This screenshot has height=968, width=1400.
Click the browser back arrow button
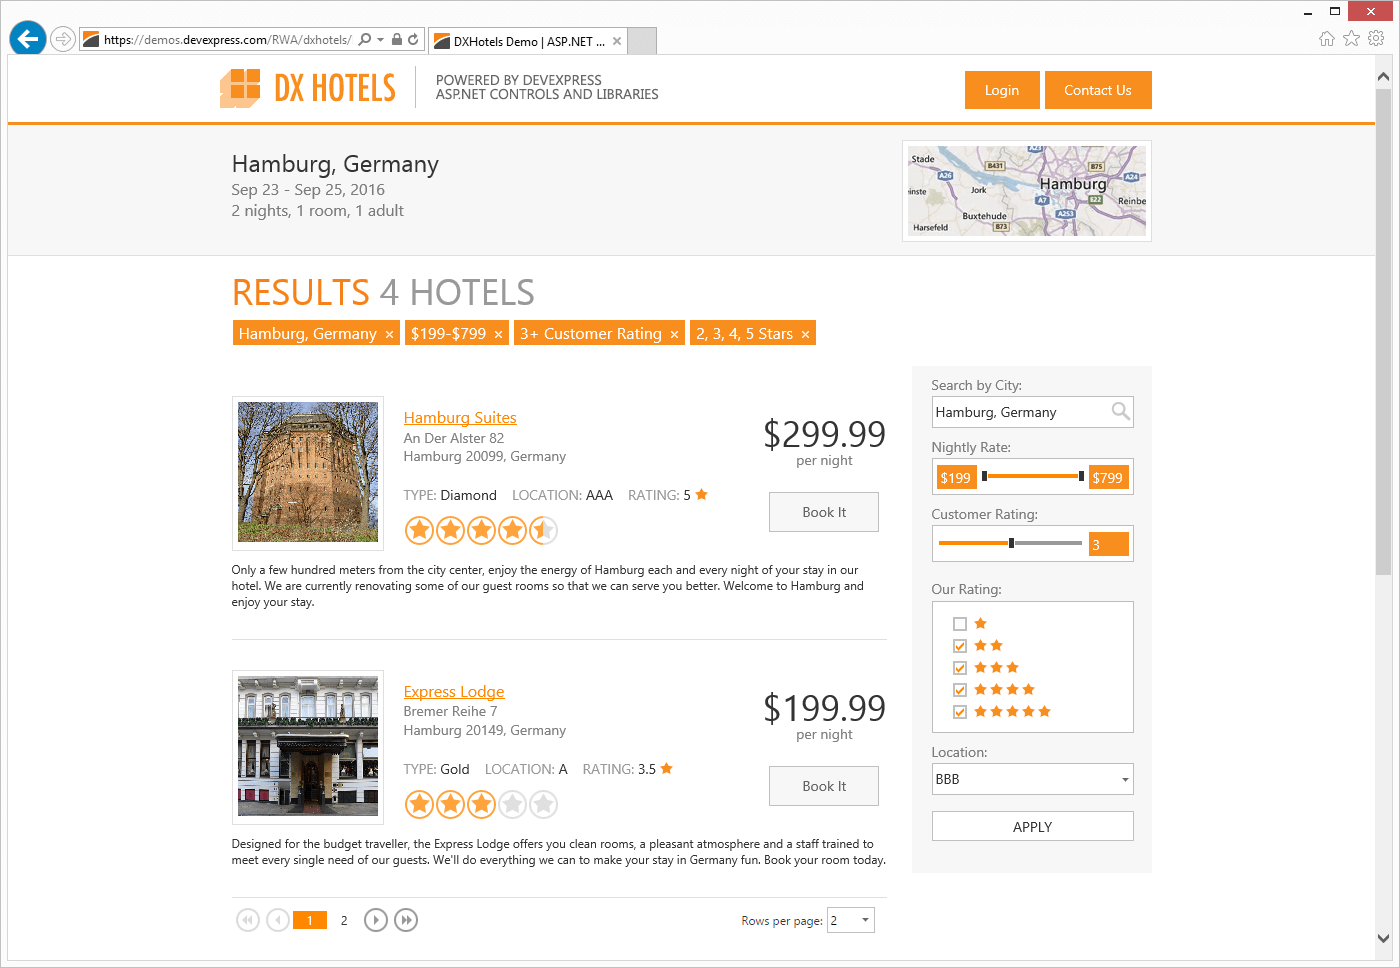[28, 39]
